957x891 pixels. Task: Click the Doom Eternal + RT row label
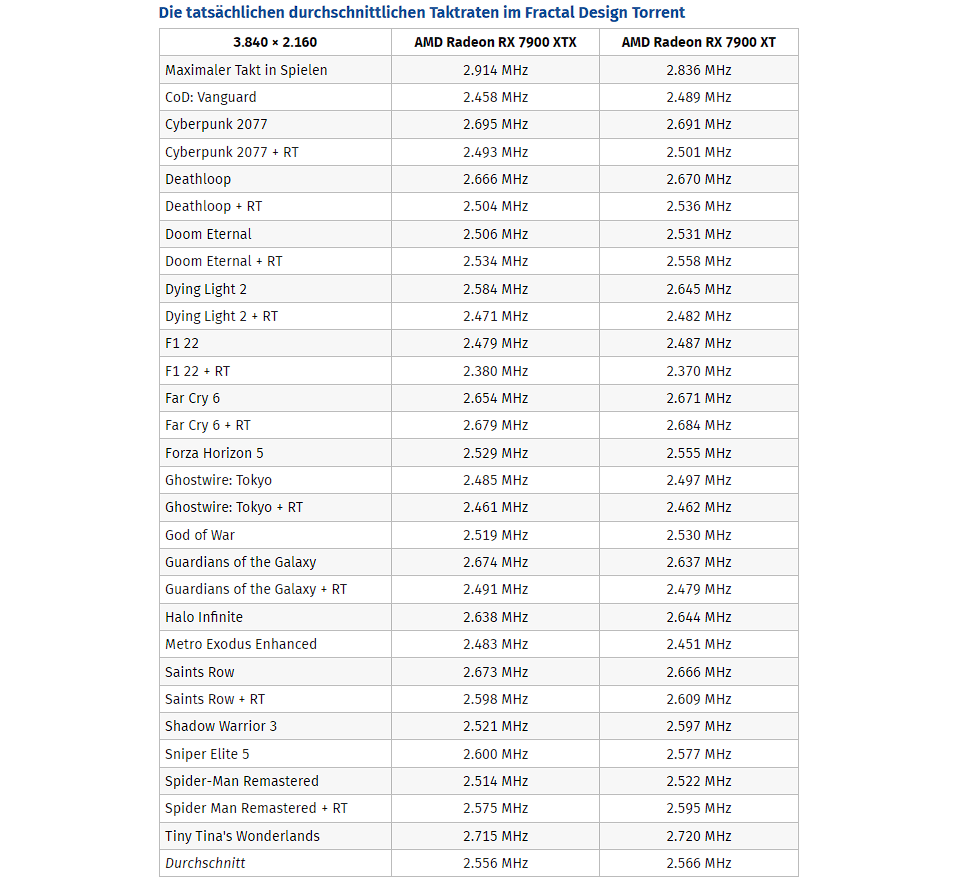pyautogui.click(x=223, y=262)
